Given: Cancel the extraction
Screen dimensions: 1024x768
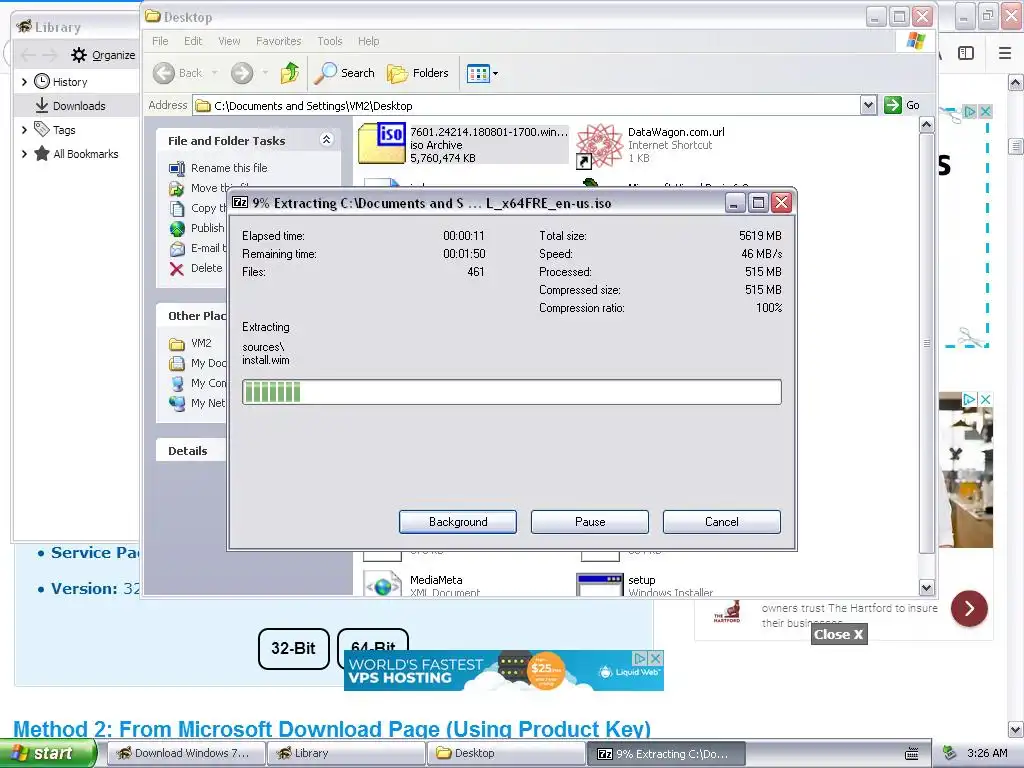Looking at the screenshot, I should coord(722,522).
